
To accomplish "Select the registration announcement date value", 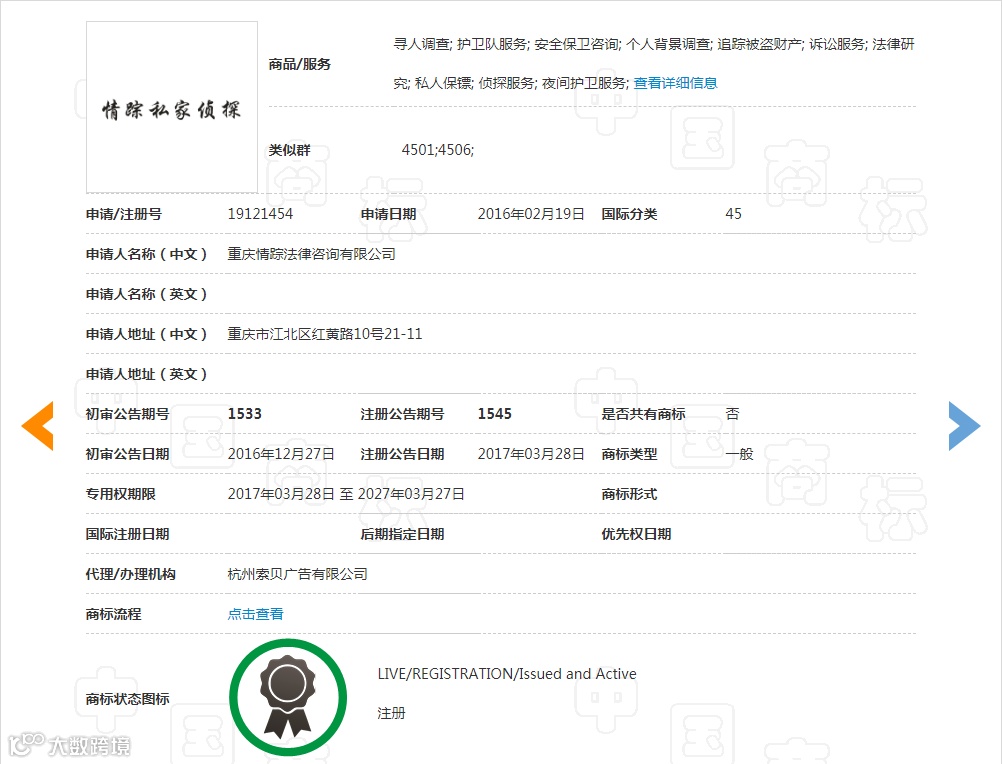I will tap(531, 454).
